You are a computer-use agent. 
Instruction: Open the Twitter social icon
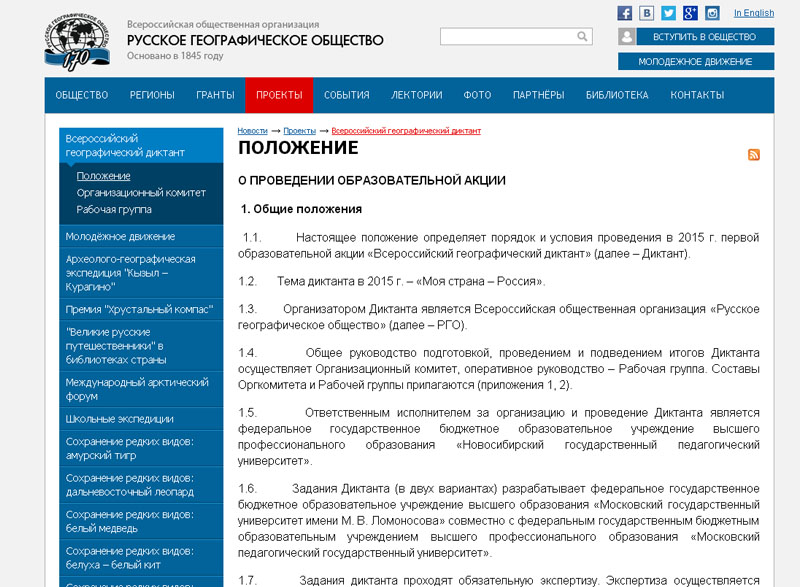coord(668,13)
